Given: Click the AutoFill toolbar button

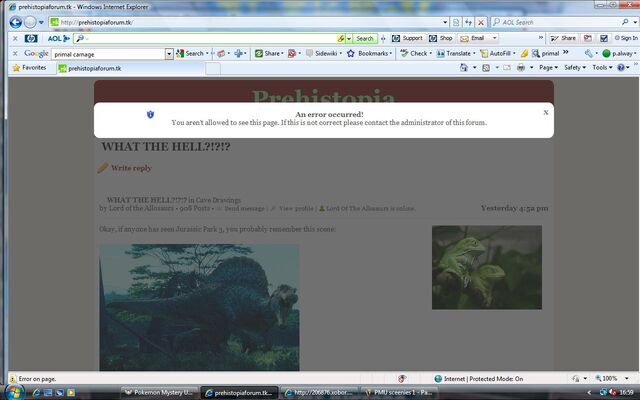Looking at the screenshot, I should (496, 53).
